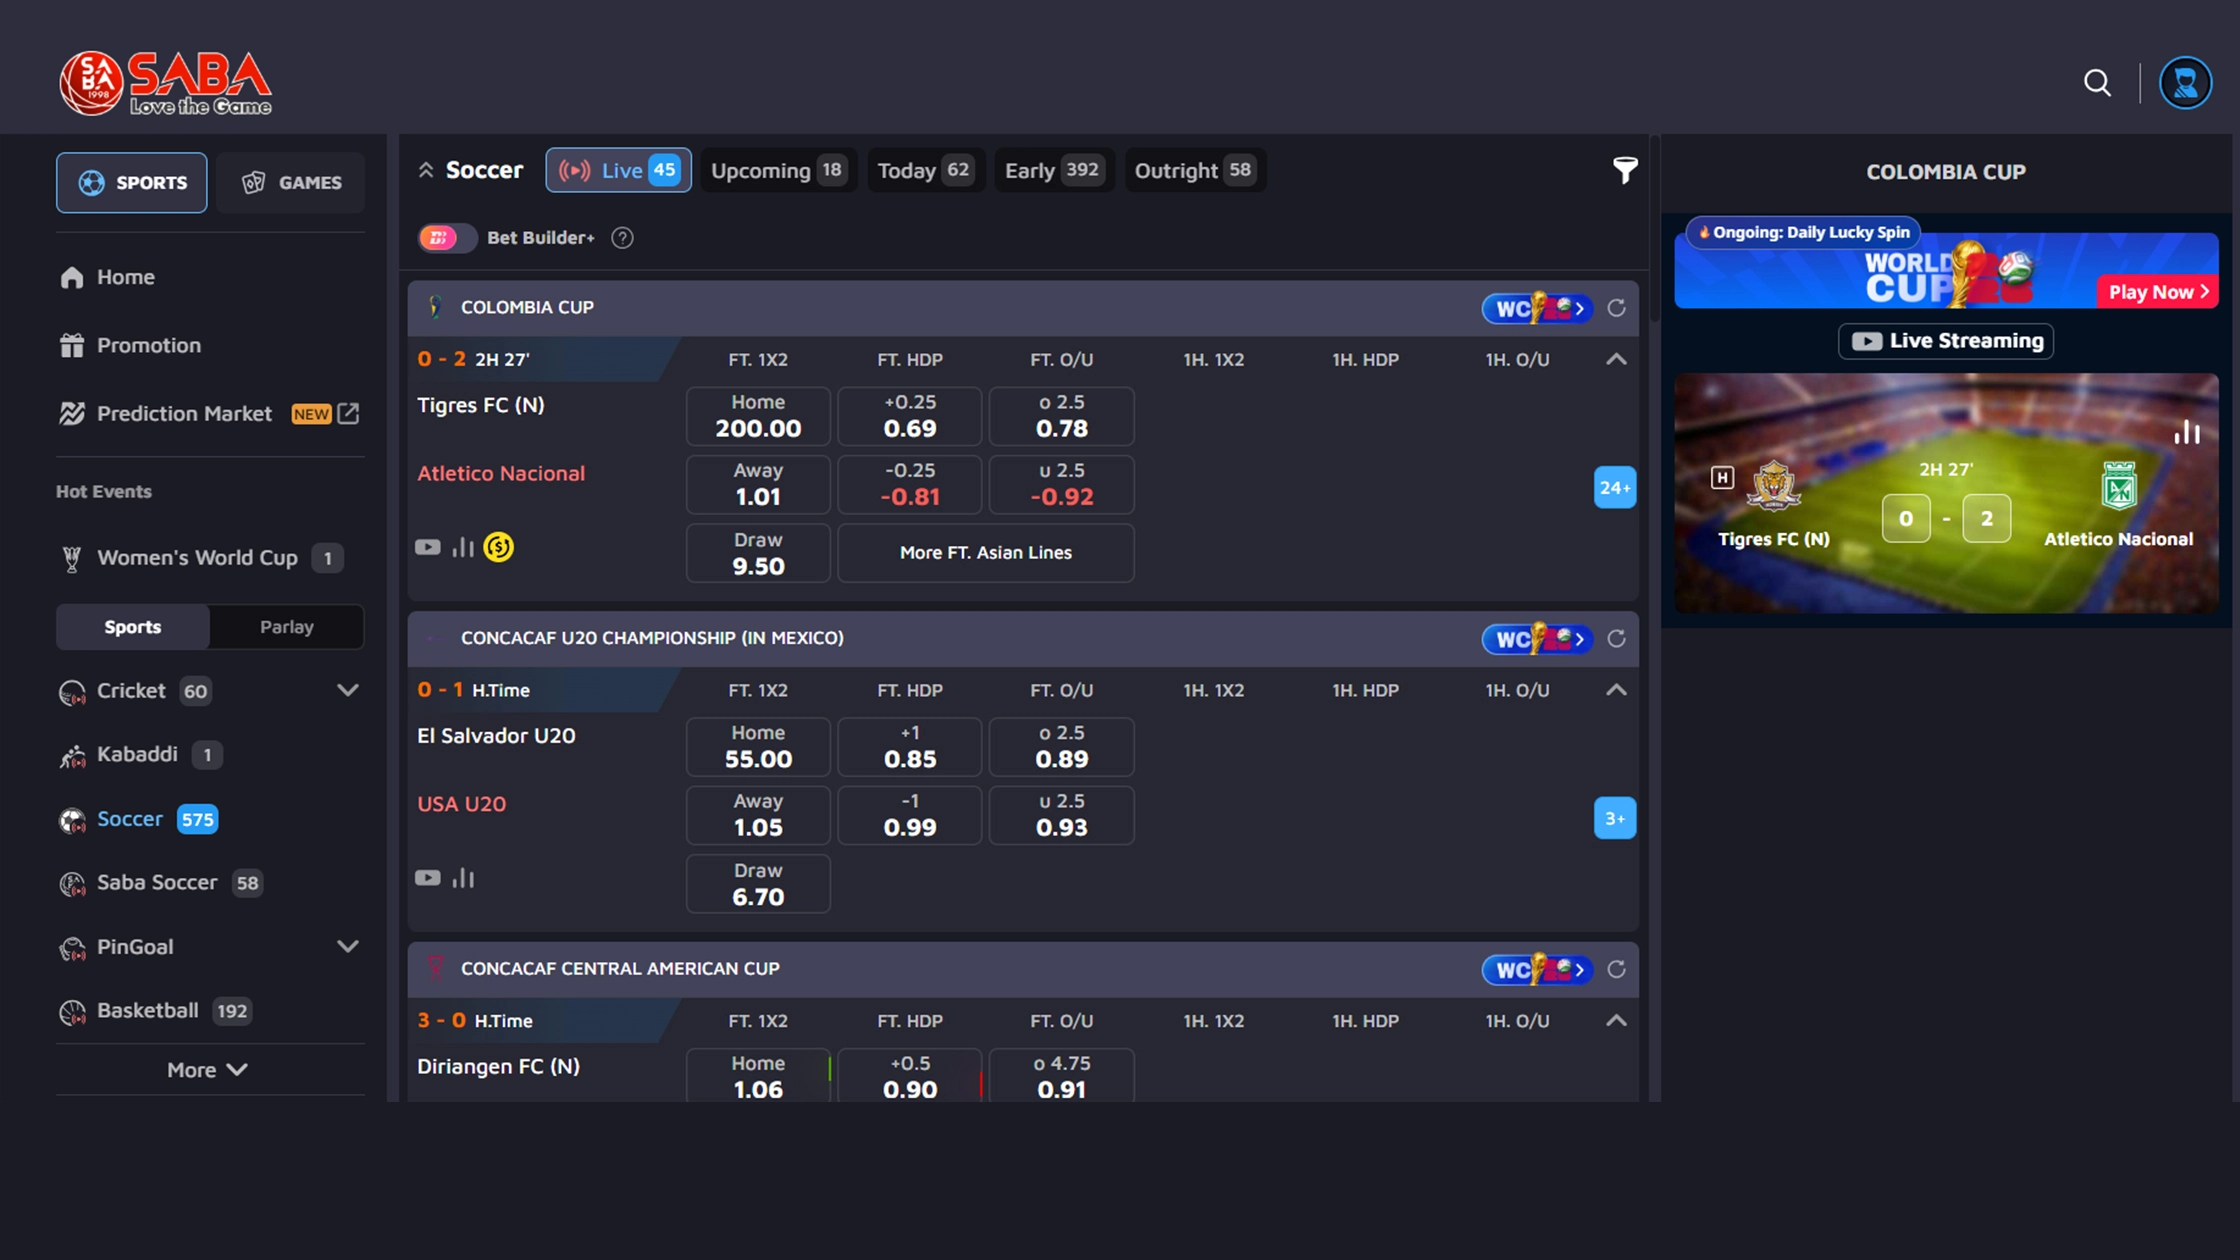Open live stream icon for El Salvador U20 match

427,878
